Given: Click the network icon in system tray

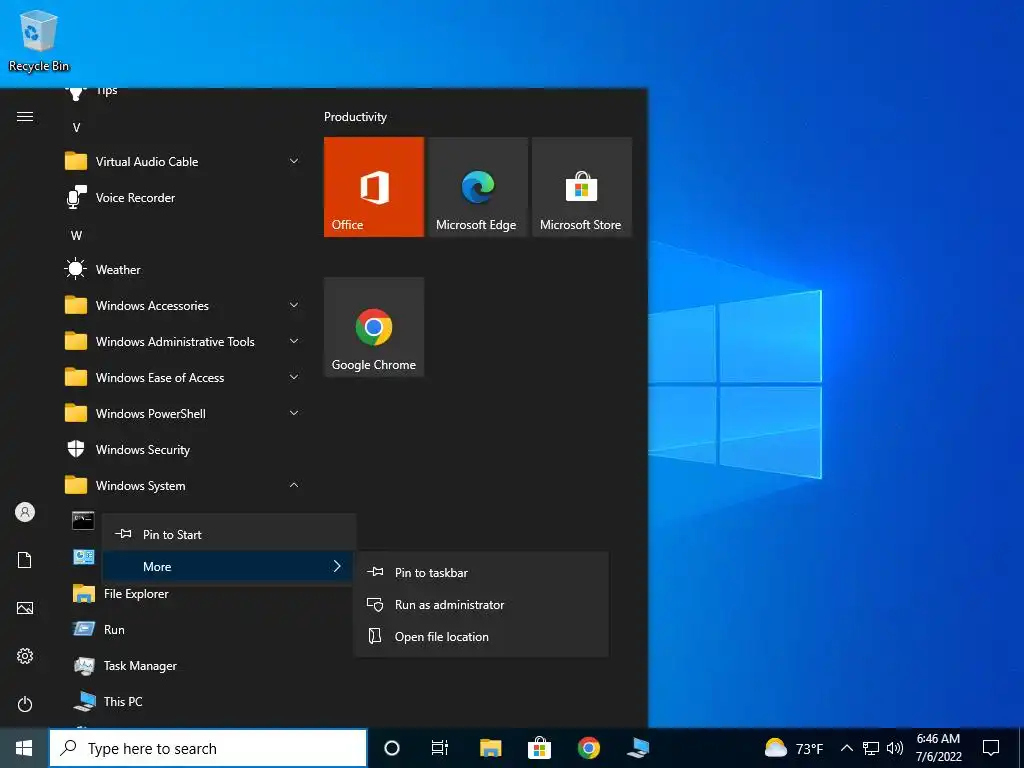Looking at the screenshot, I should tap(871, 748).
